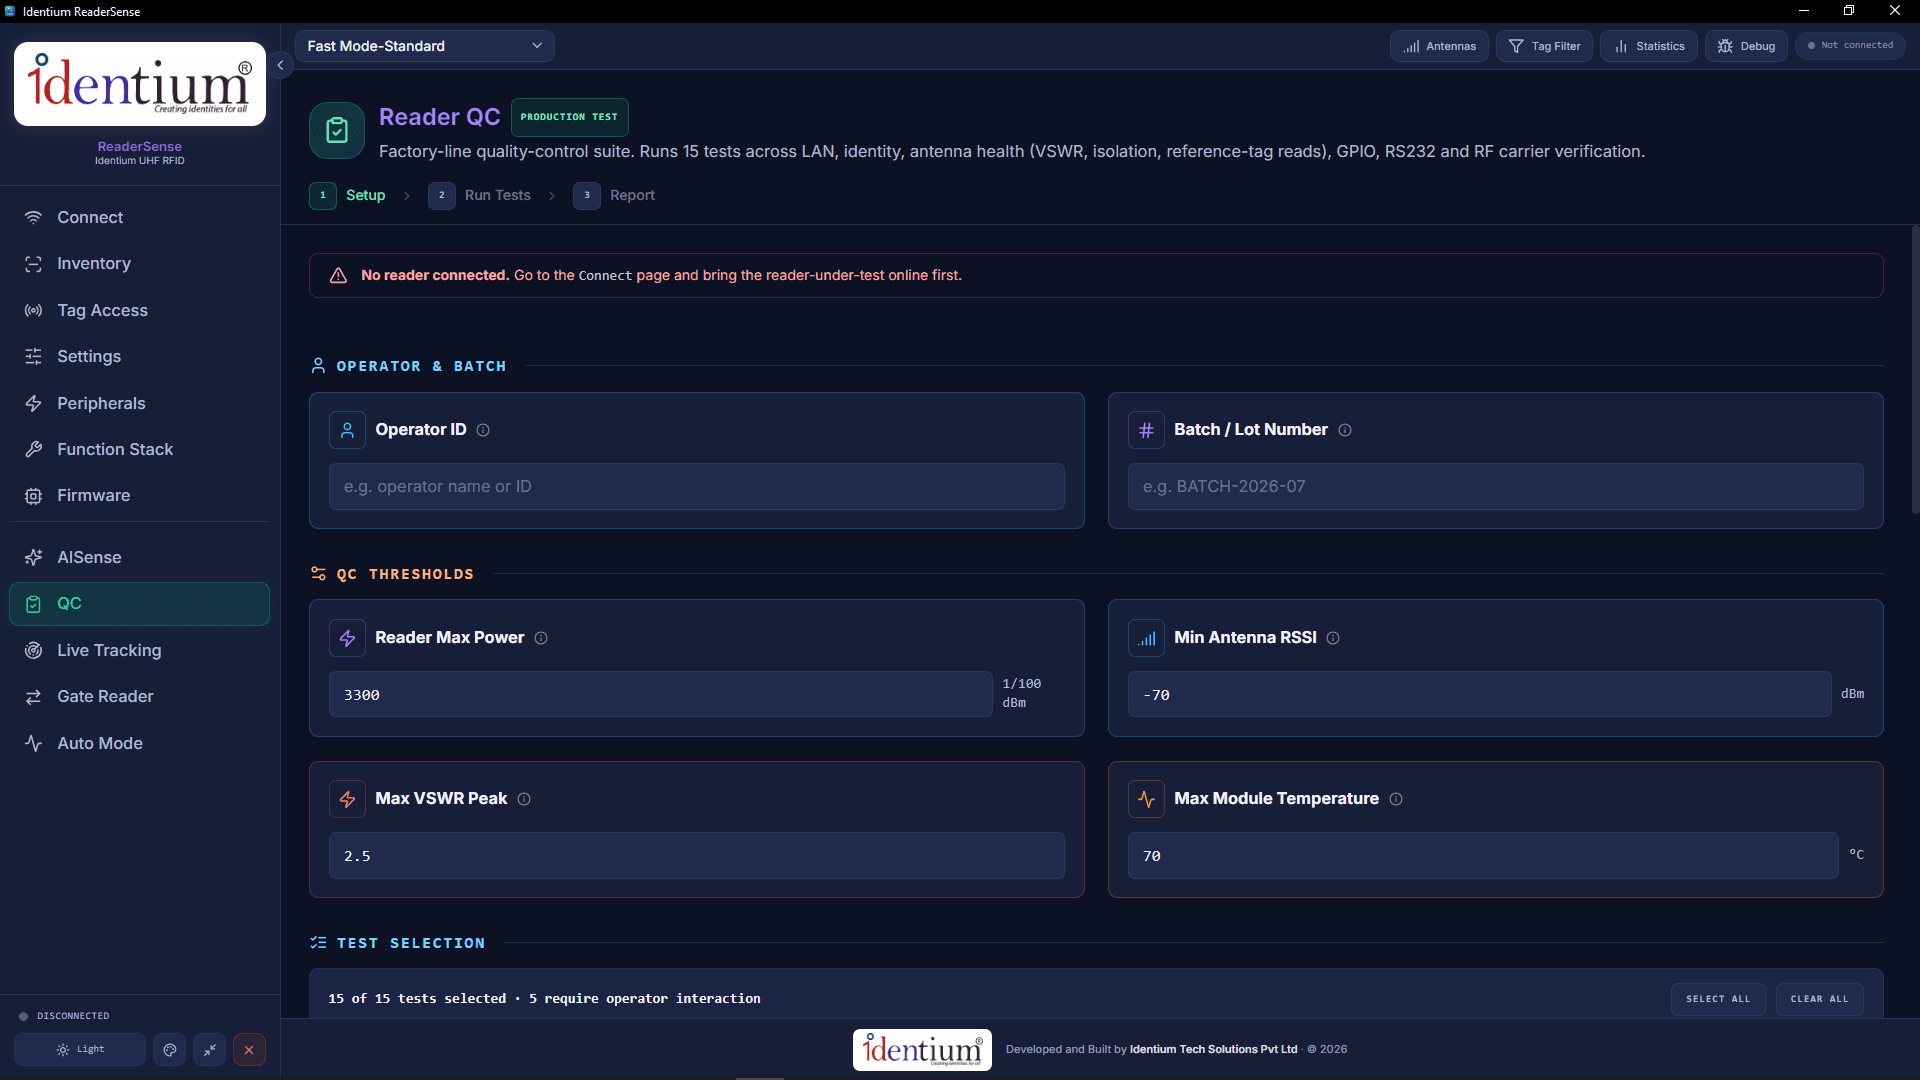Restore down the application window

coord(1849,11)
